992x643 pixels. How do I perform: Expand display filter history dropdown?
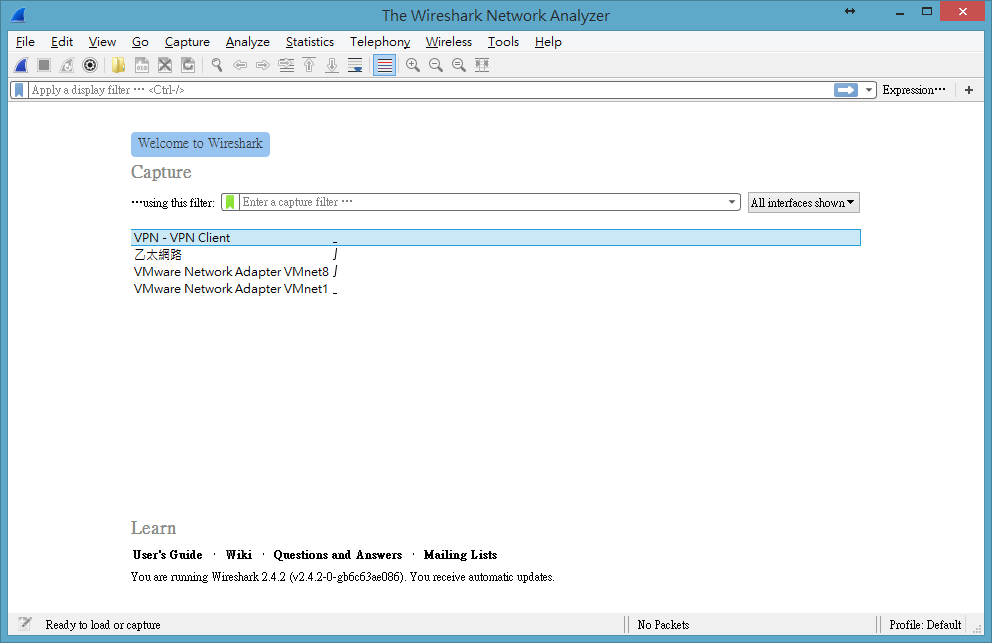pyautogui.click(x=869, y=90)
